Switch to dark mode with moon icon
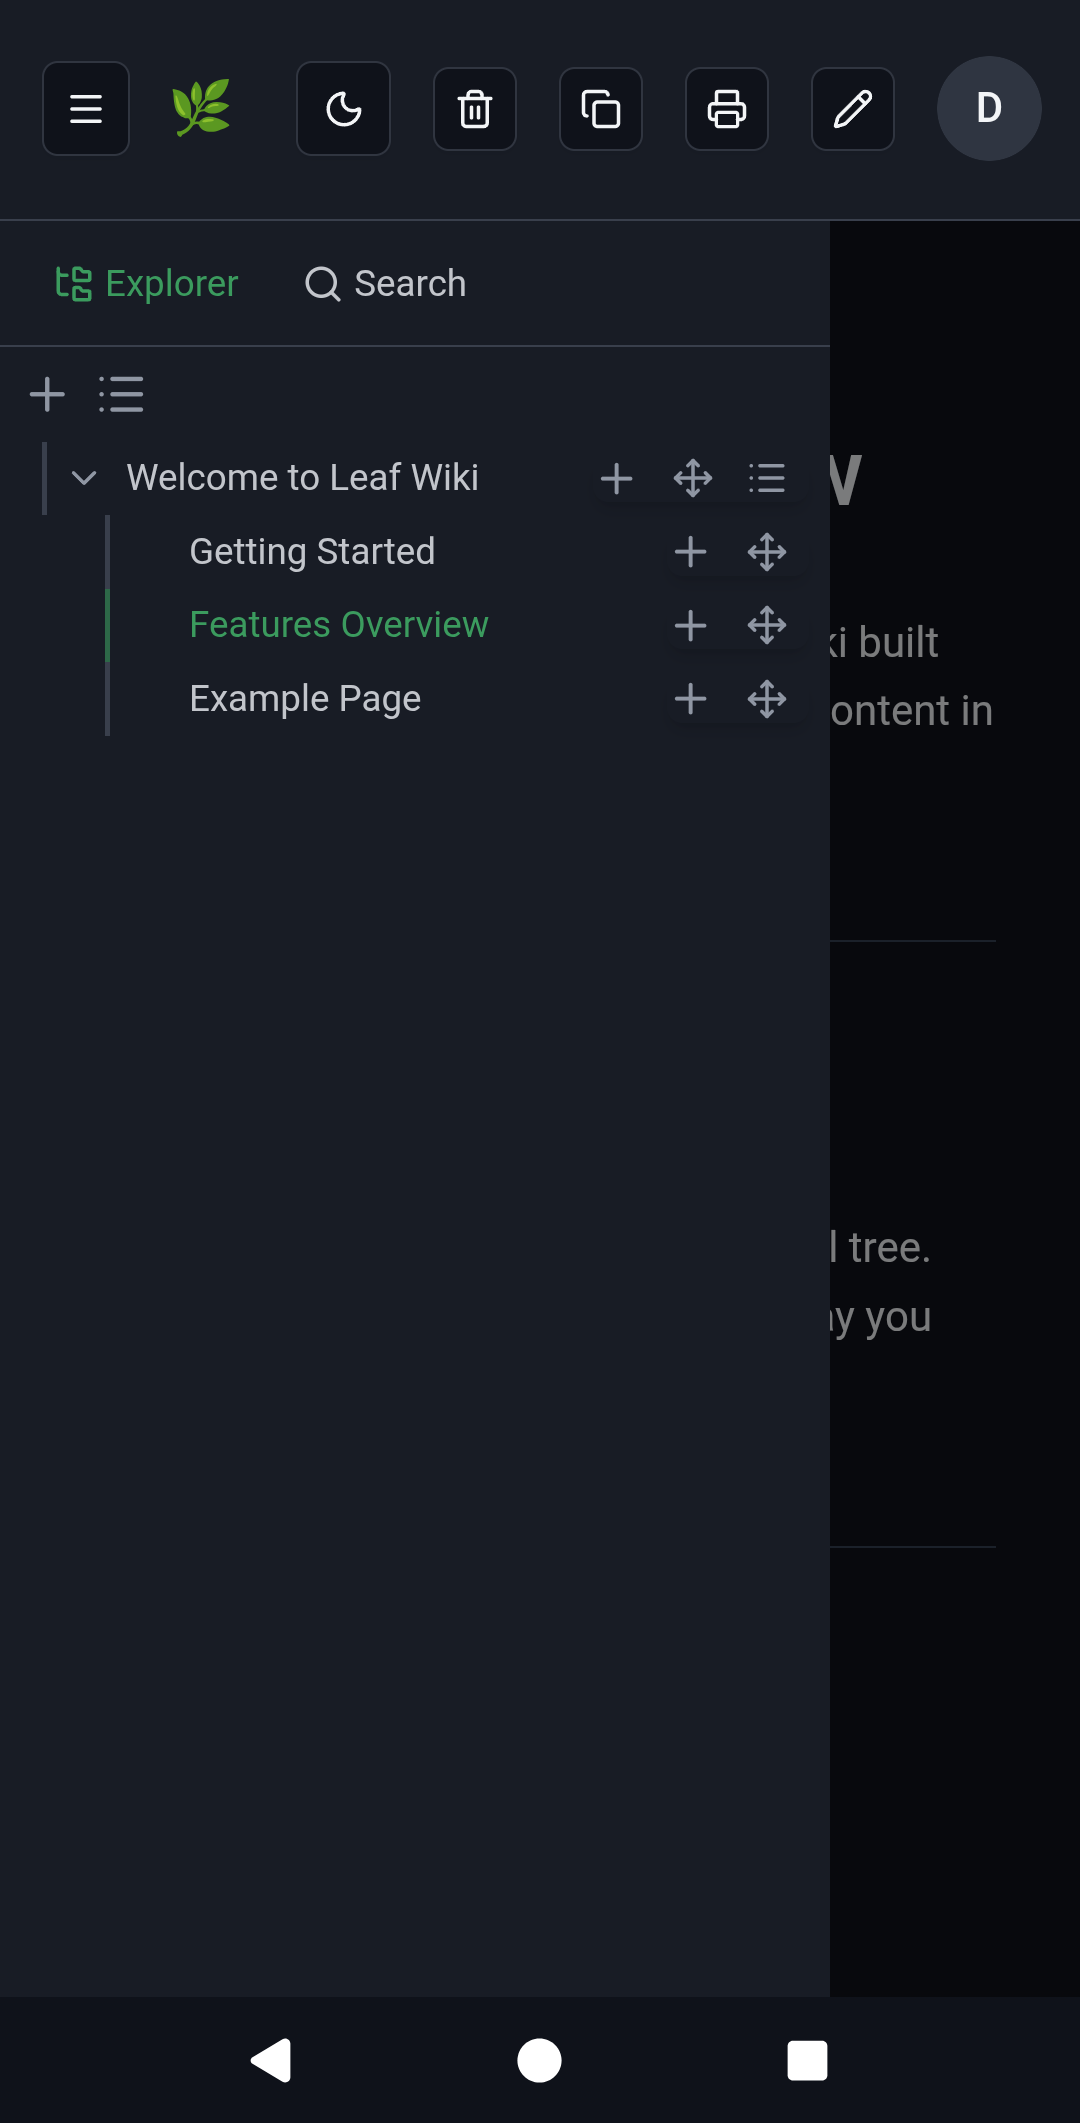The width and height of the screenshot is (1080, 2123). point(343,109)
